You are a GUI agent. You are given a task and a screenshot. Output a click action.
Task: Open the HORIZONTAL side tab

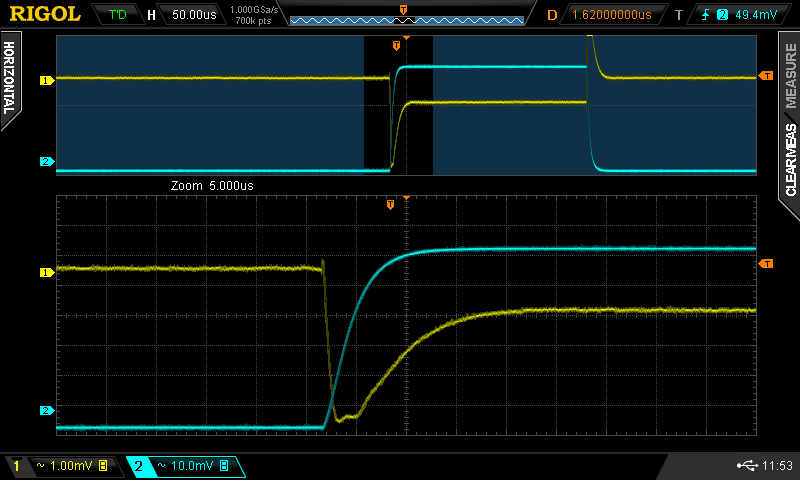[9, 78]
